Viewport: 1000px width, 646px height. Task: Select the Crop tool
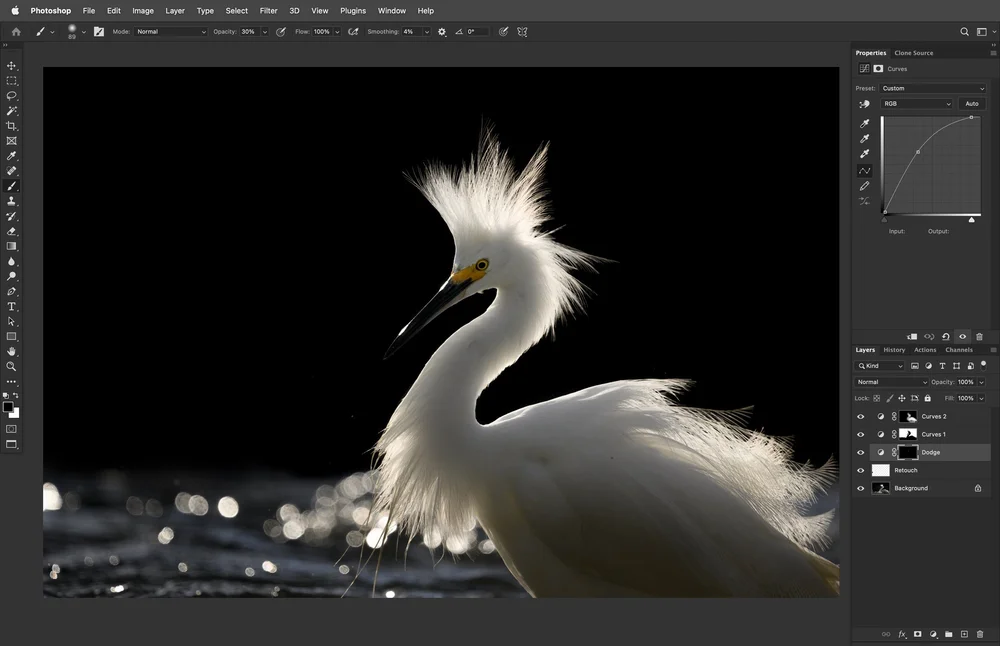tap(12, 126)
